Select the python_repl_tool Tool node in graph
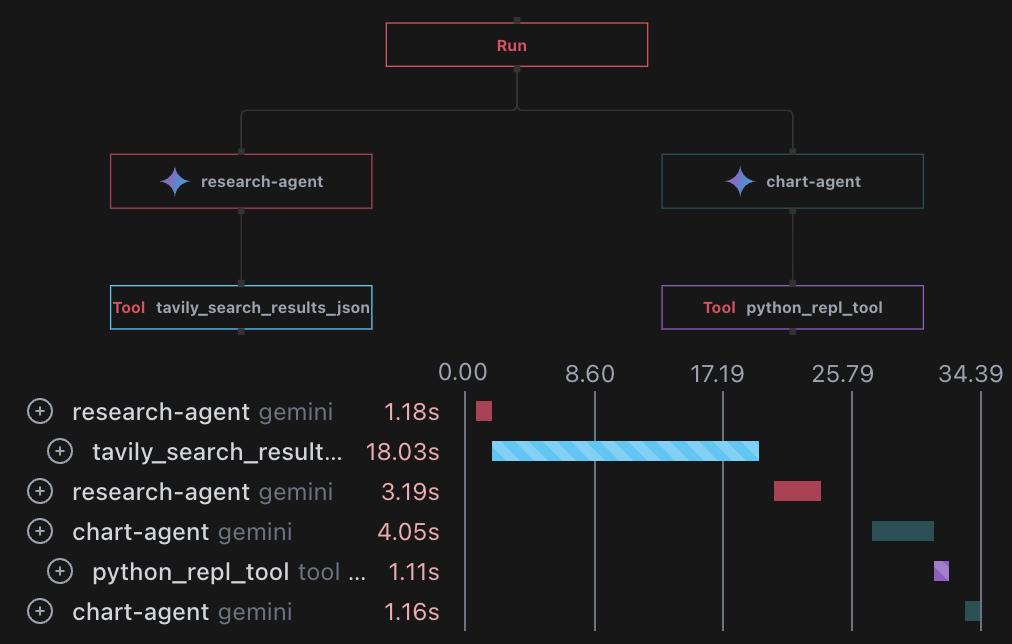The width and height of the screenshot is (1012, 644). 792,307
